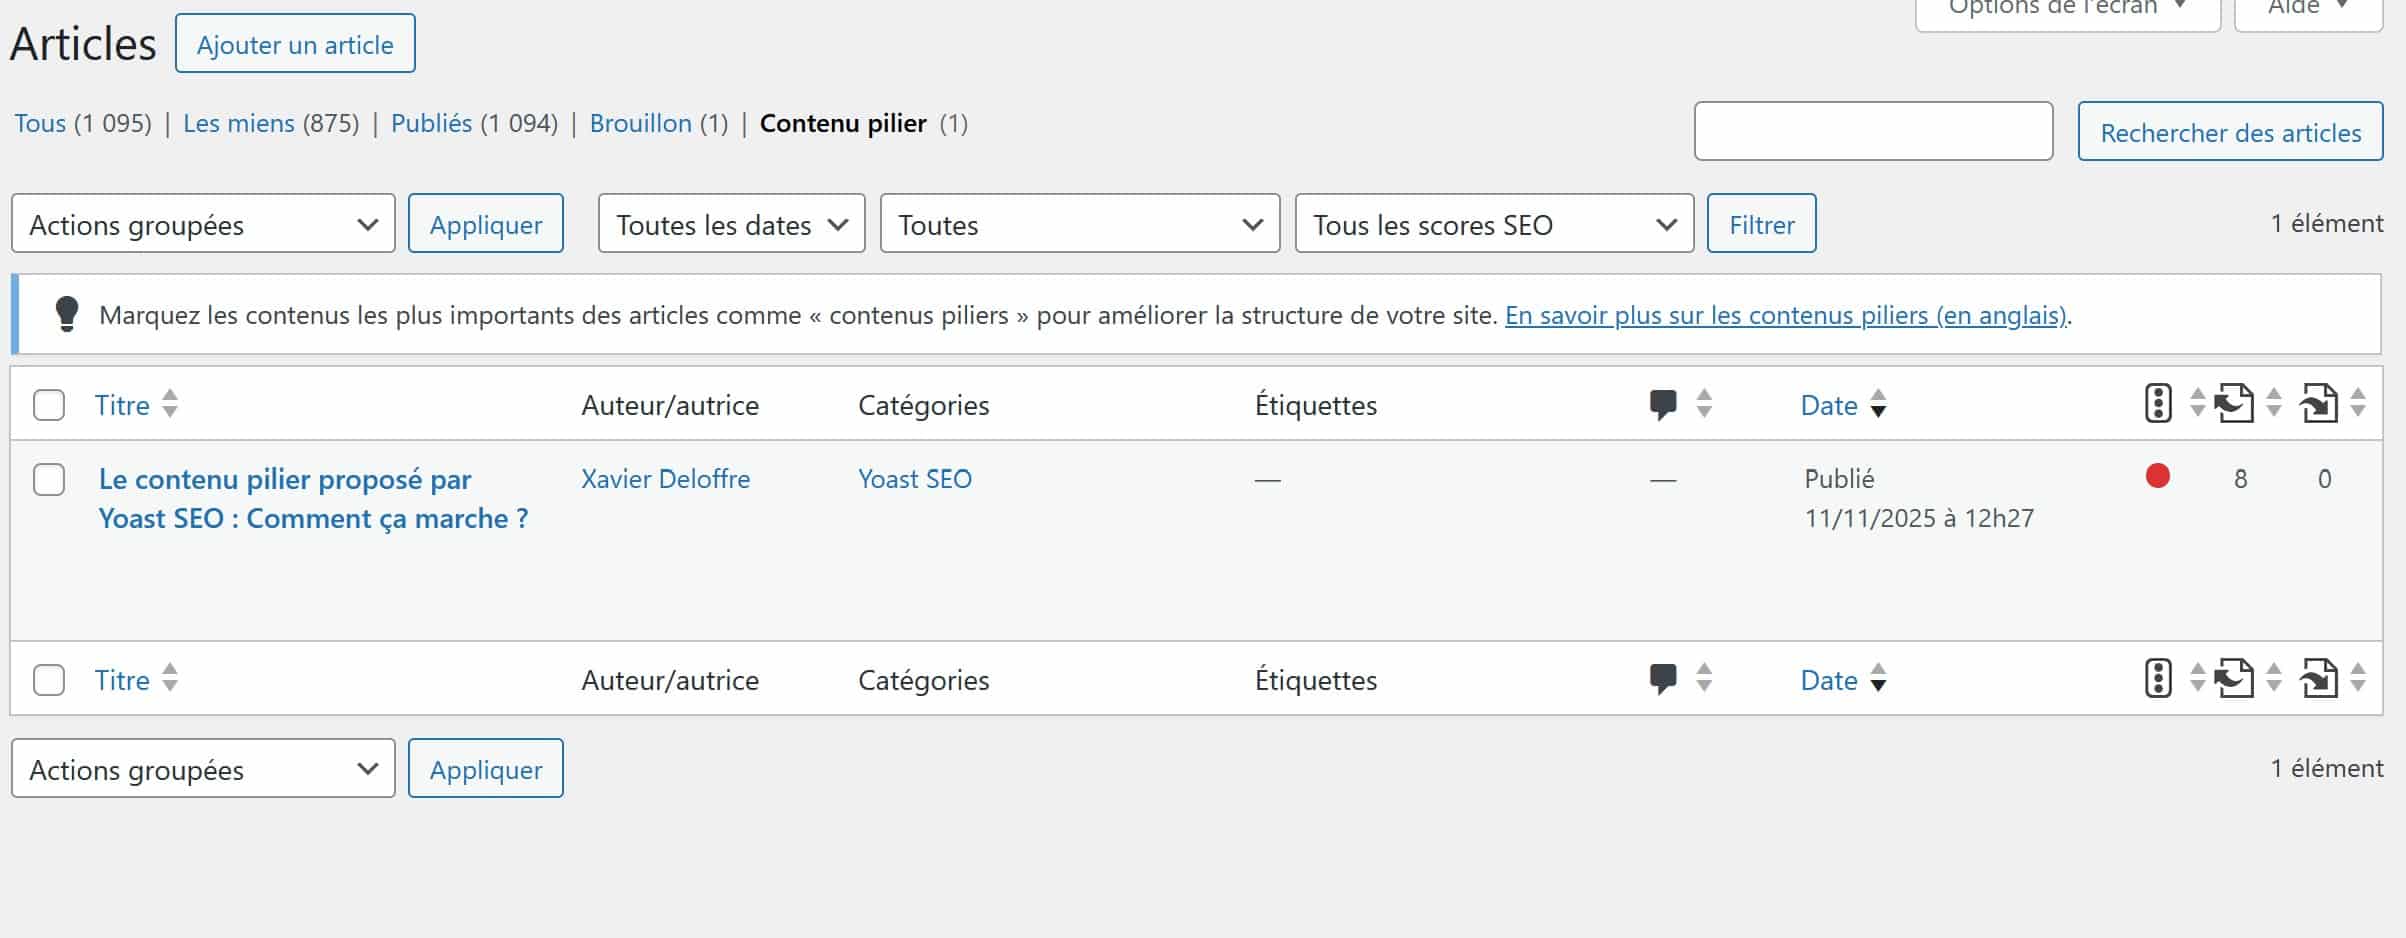
Task: Click the outgoing internal links column icon
Action: point(2322,404)
